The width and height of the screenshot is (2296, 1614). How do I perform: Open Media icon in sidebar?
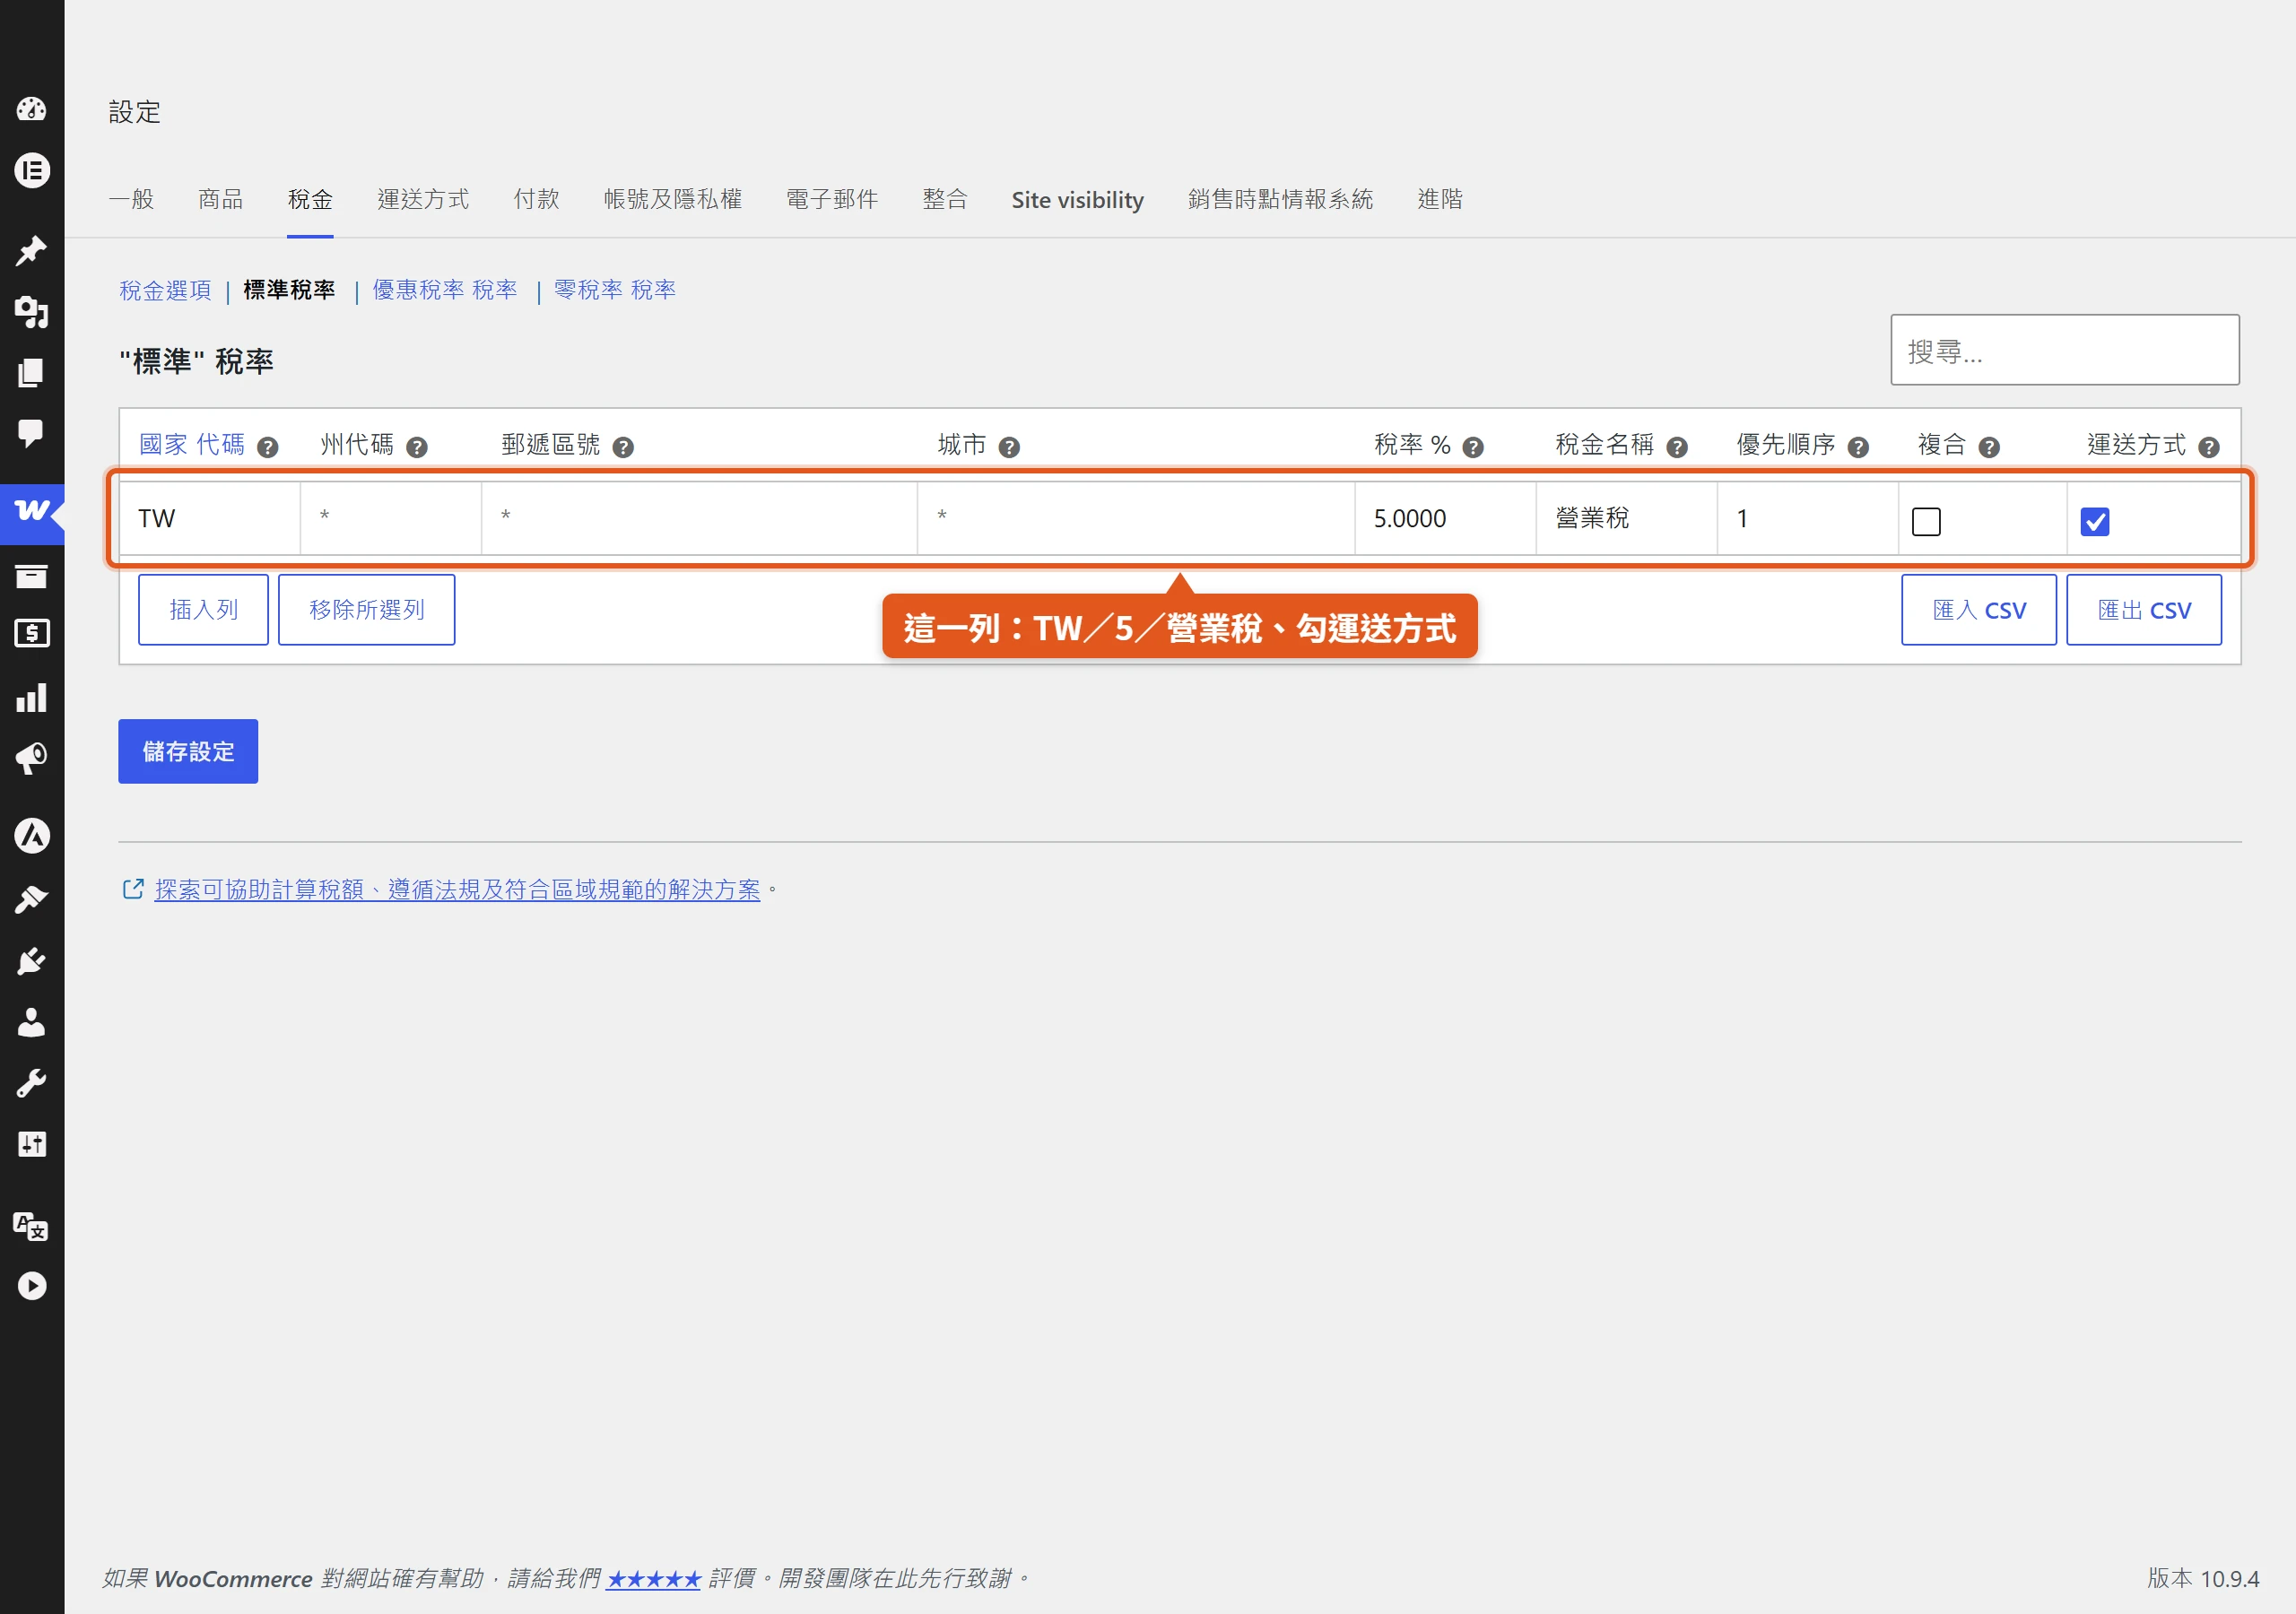click(x=31, y=312)
